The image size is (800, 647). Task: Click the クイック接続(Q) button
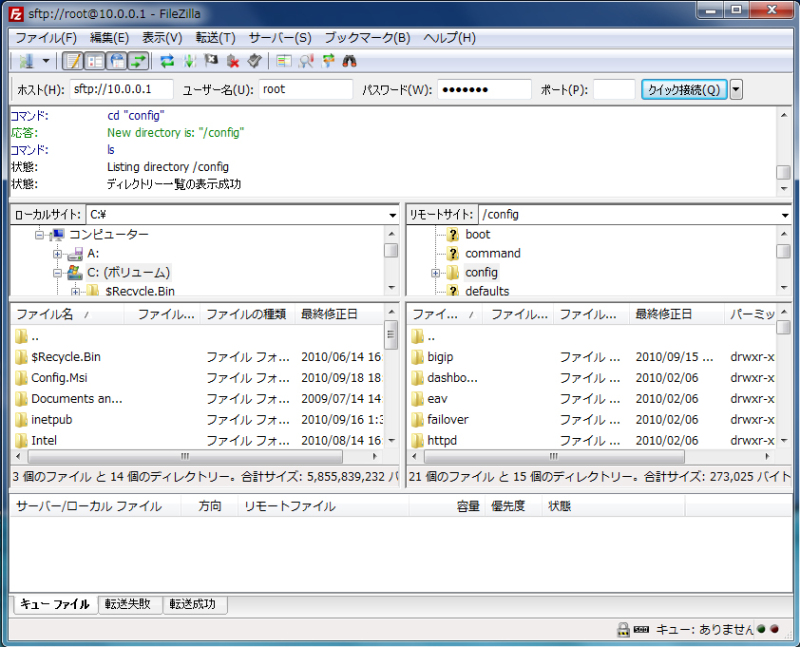coord(684,90)
